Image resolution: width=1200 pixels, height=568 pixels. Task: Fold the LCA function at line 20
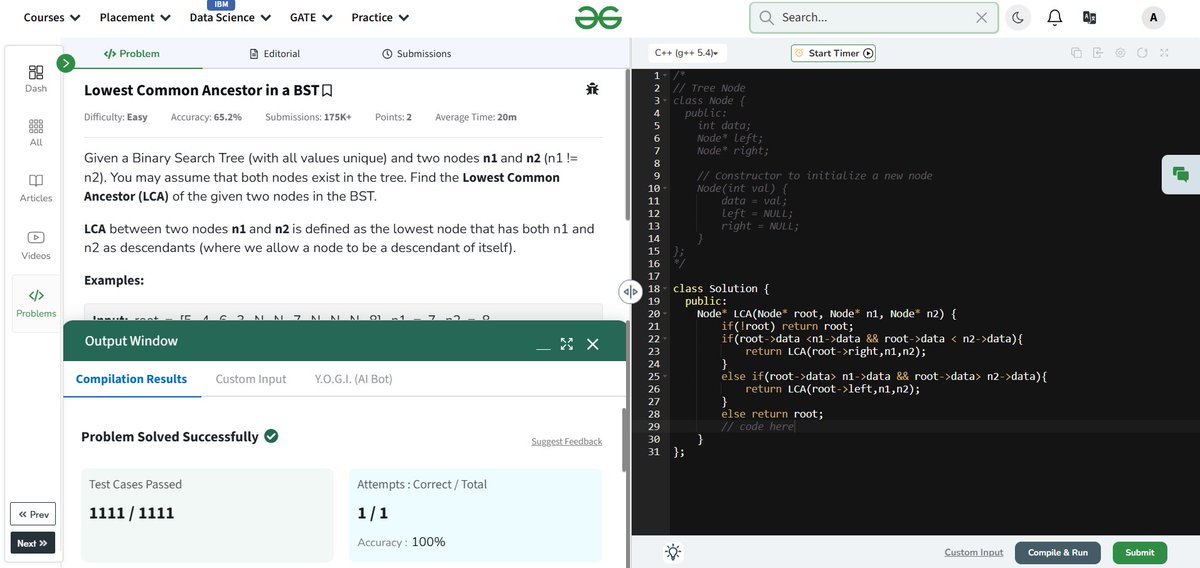[666, 314]
